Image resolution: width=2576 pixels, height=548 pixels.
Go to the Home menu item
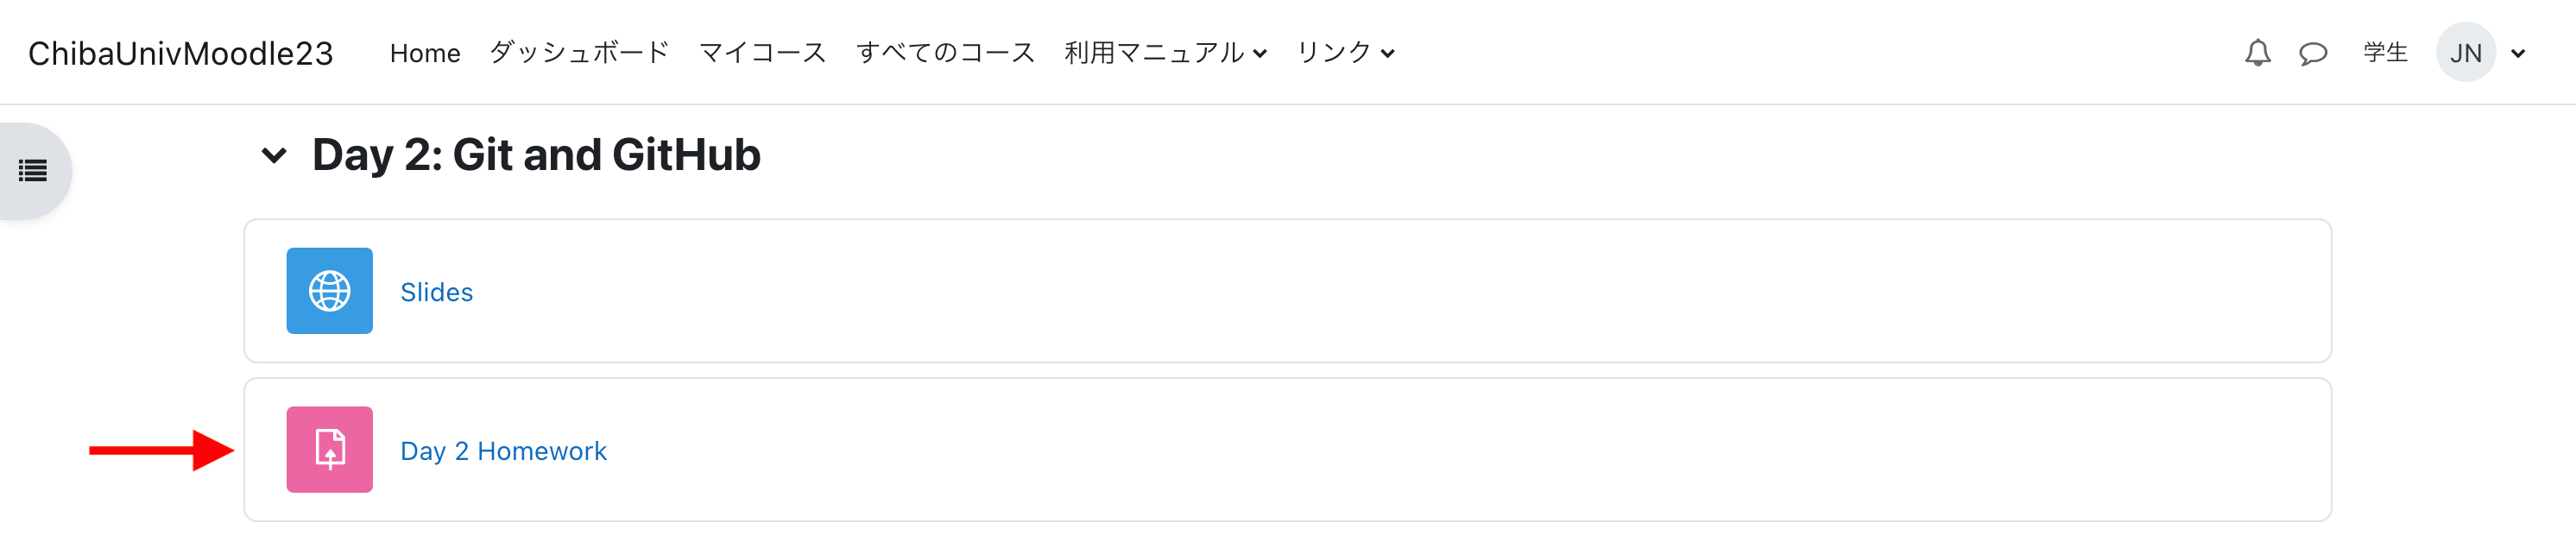coord(425,53)
